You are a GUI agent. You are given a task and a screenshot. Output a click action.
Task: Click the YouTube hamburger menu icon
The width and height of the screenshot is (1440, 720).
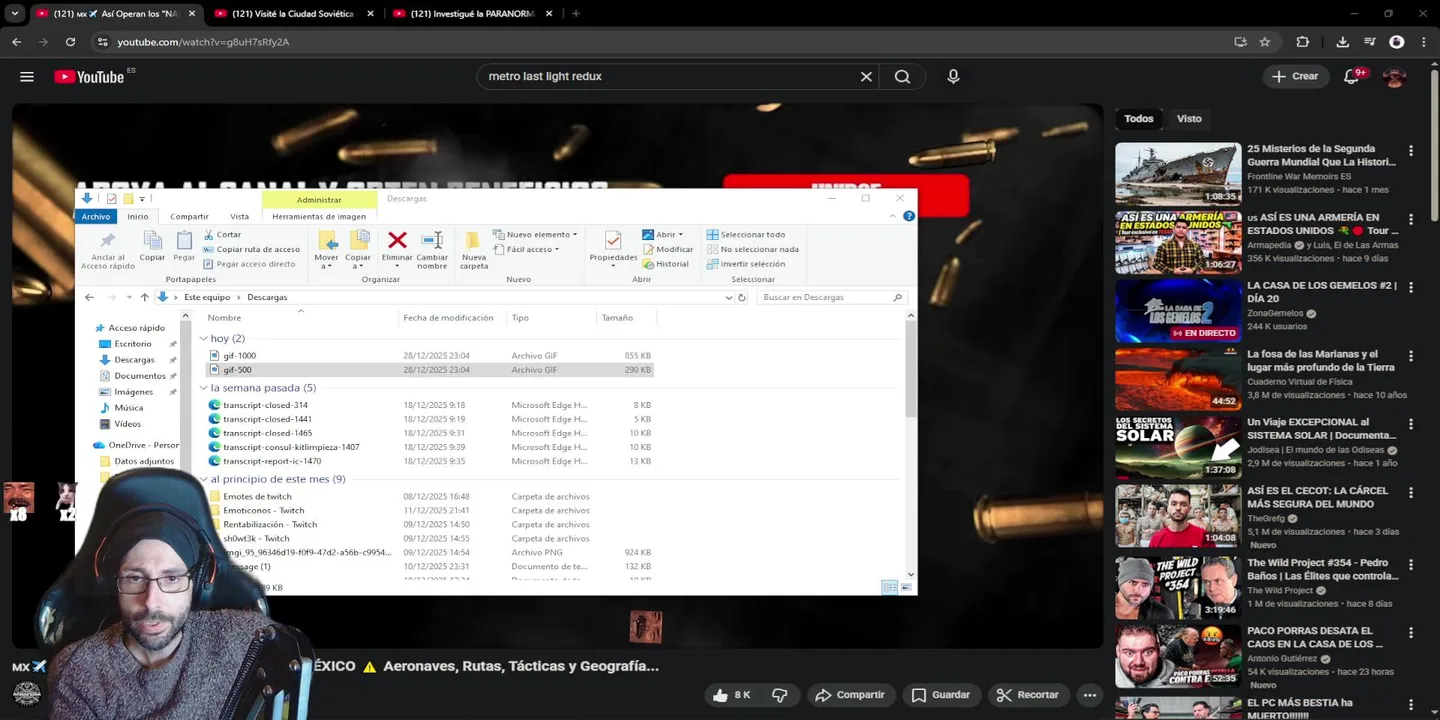click(x=27, y=77)
